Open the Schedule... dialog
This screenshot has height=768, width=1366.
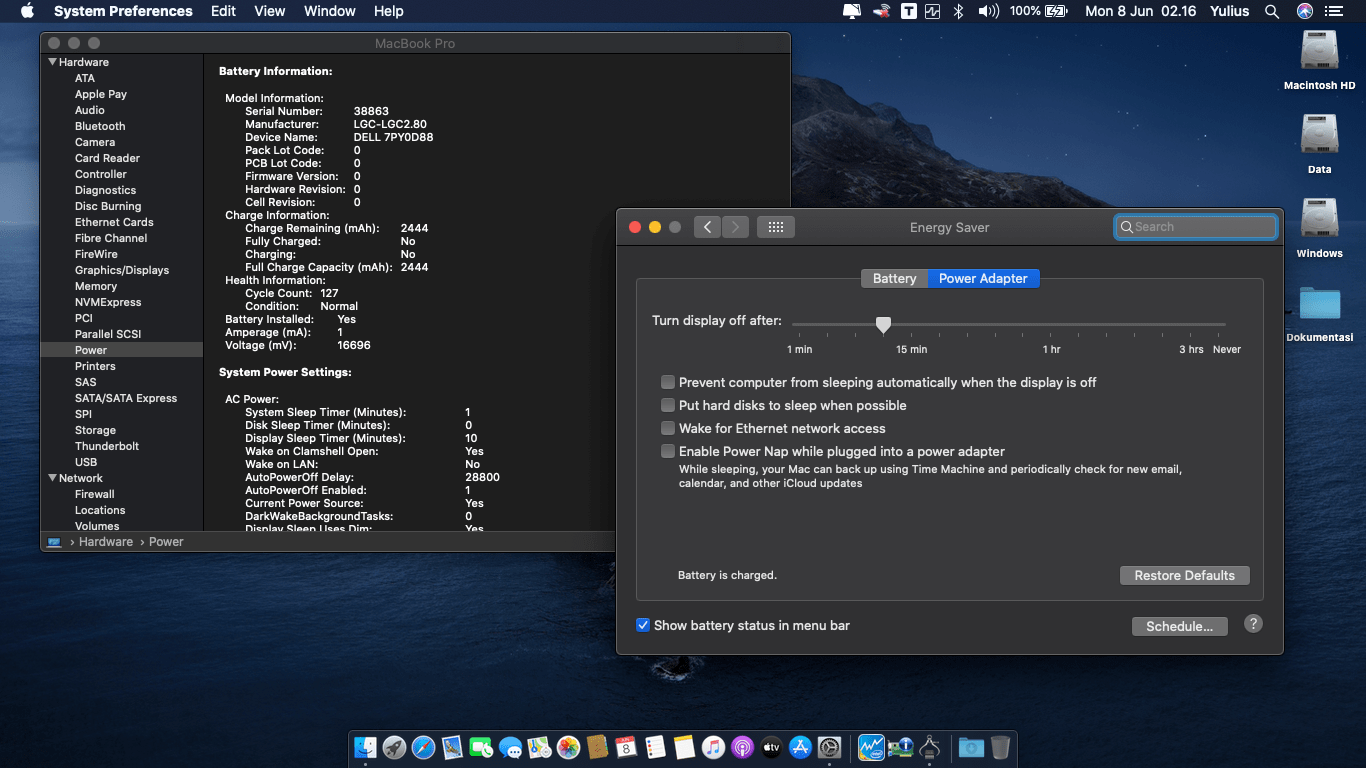coord(1180,626)
